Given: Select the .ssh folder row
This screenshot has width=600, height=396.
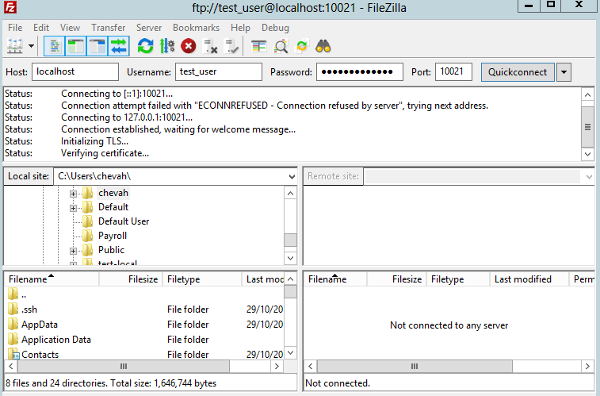Looking at the screenshot, I should point(145,310).
